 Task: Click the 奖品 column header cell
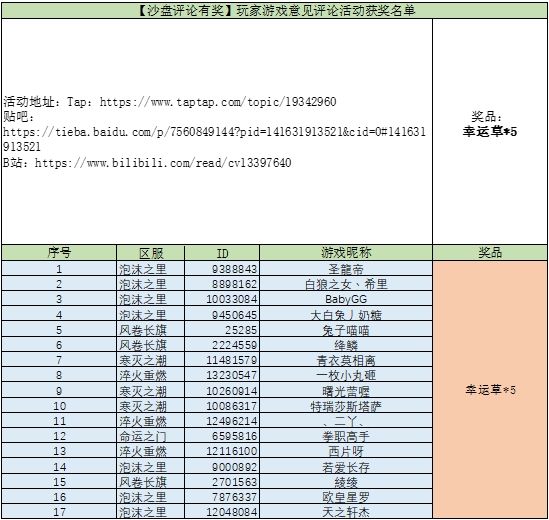(x=490, y=253)
